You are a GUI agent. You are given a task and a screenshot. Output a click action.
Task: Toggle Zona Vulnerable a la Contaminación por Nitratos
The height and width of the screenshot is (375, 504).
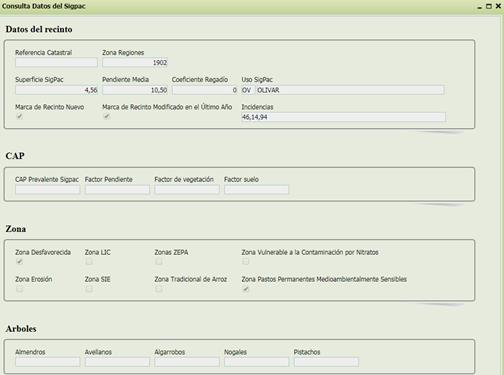[x=246, y=262]
